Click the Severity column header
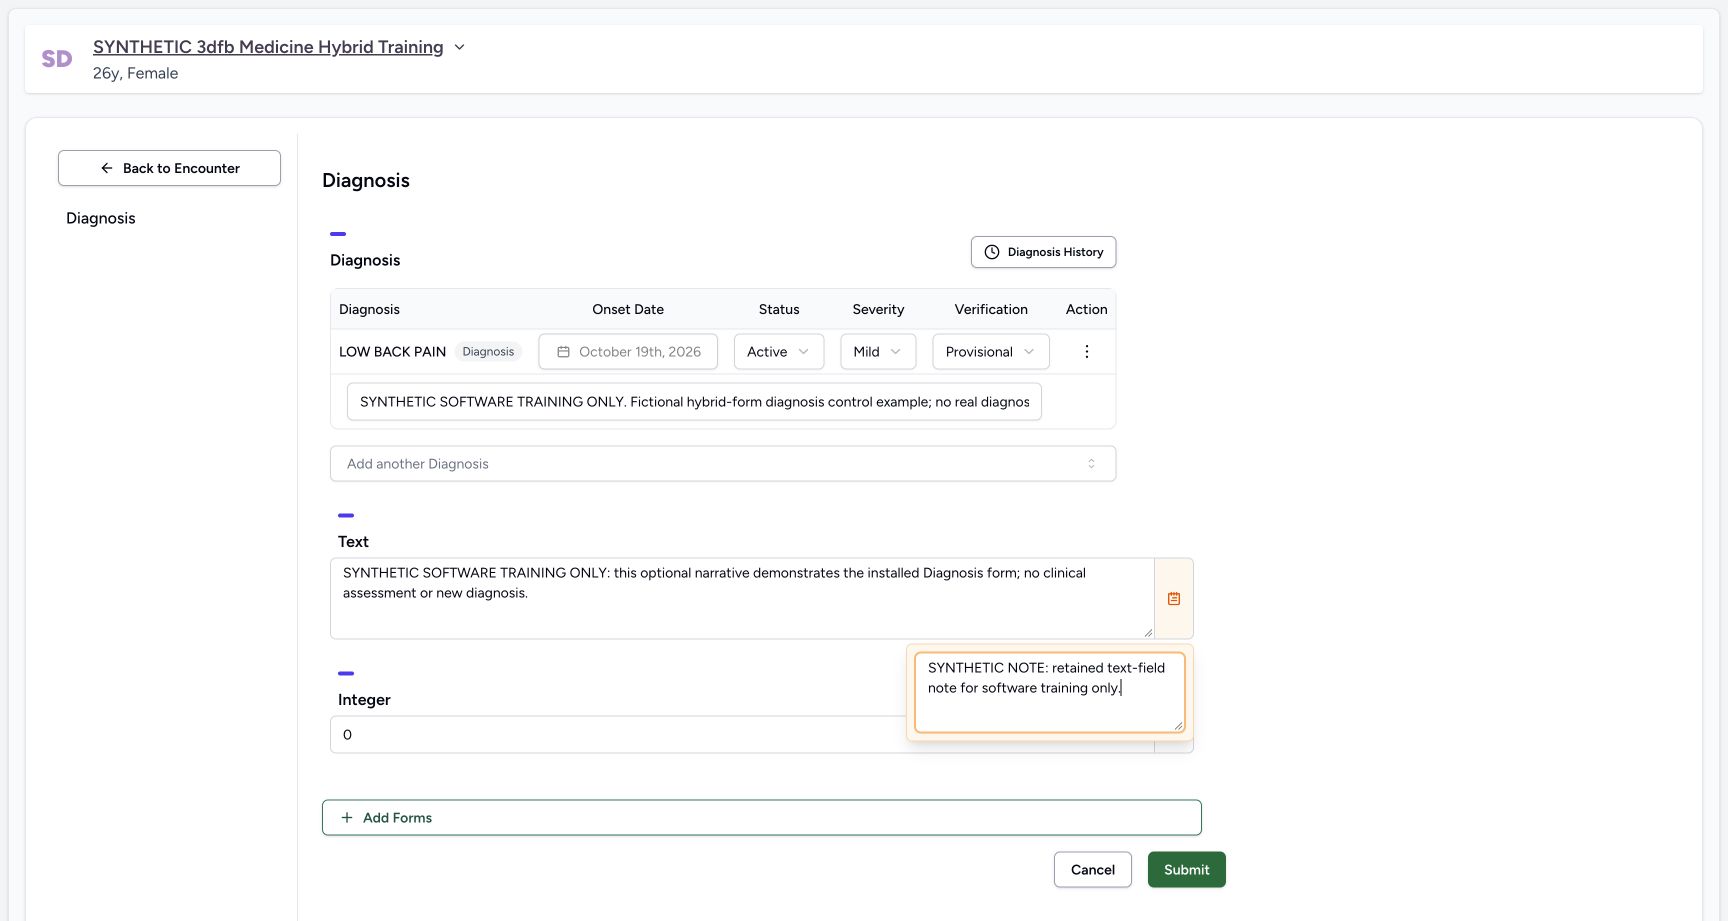This screenshot has height=921, width=1728. [878, 310]
